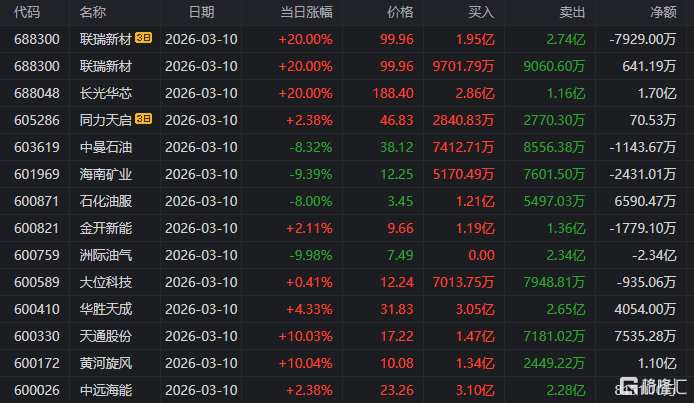Sort by the 净额 column header
This screenshot has height=403, width=694.
[x=662, y=12]
